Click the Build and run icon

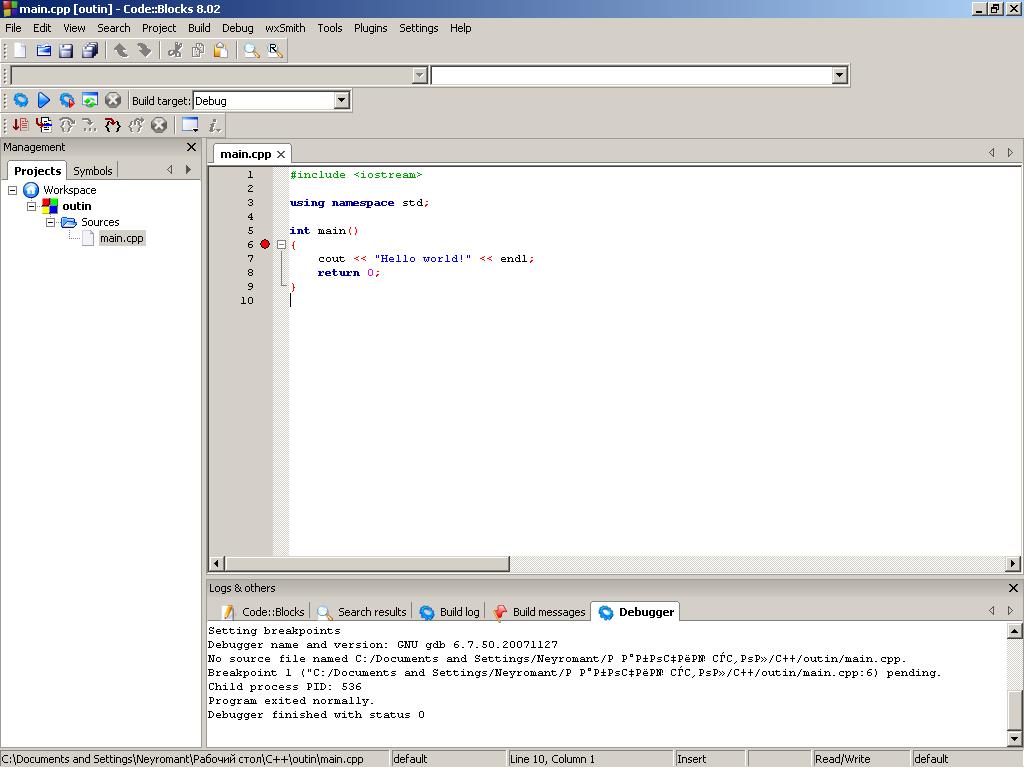coord(67,100)
